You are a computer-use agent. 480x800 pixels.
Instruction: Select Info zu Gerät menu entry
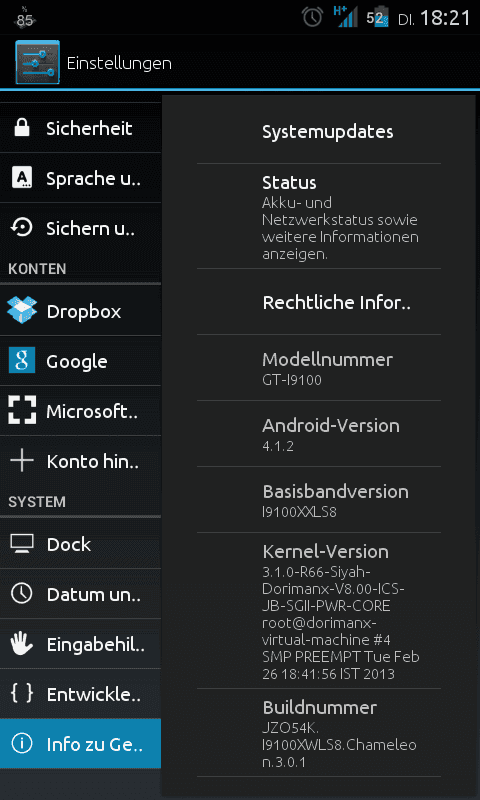tap(81, 744)
